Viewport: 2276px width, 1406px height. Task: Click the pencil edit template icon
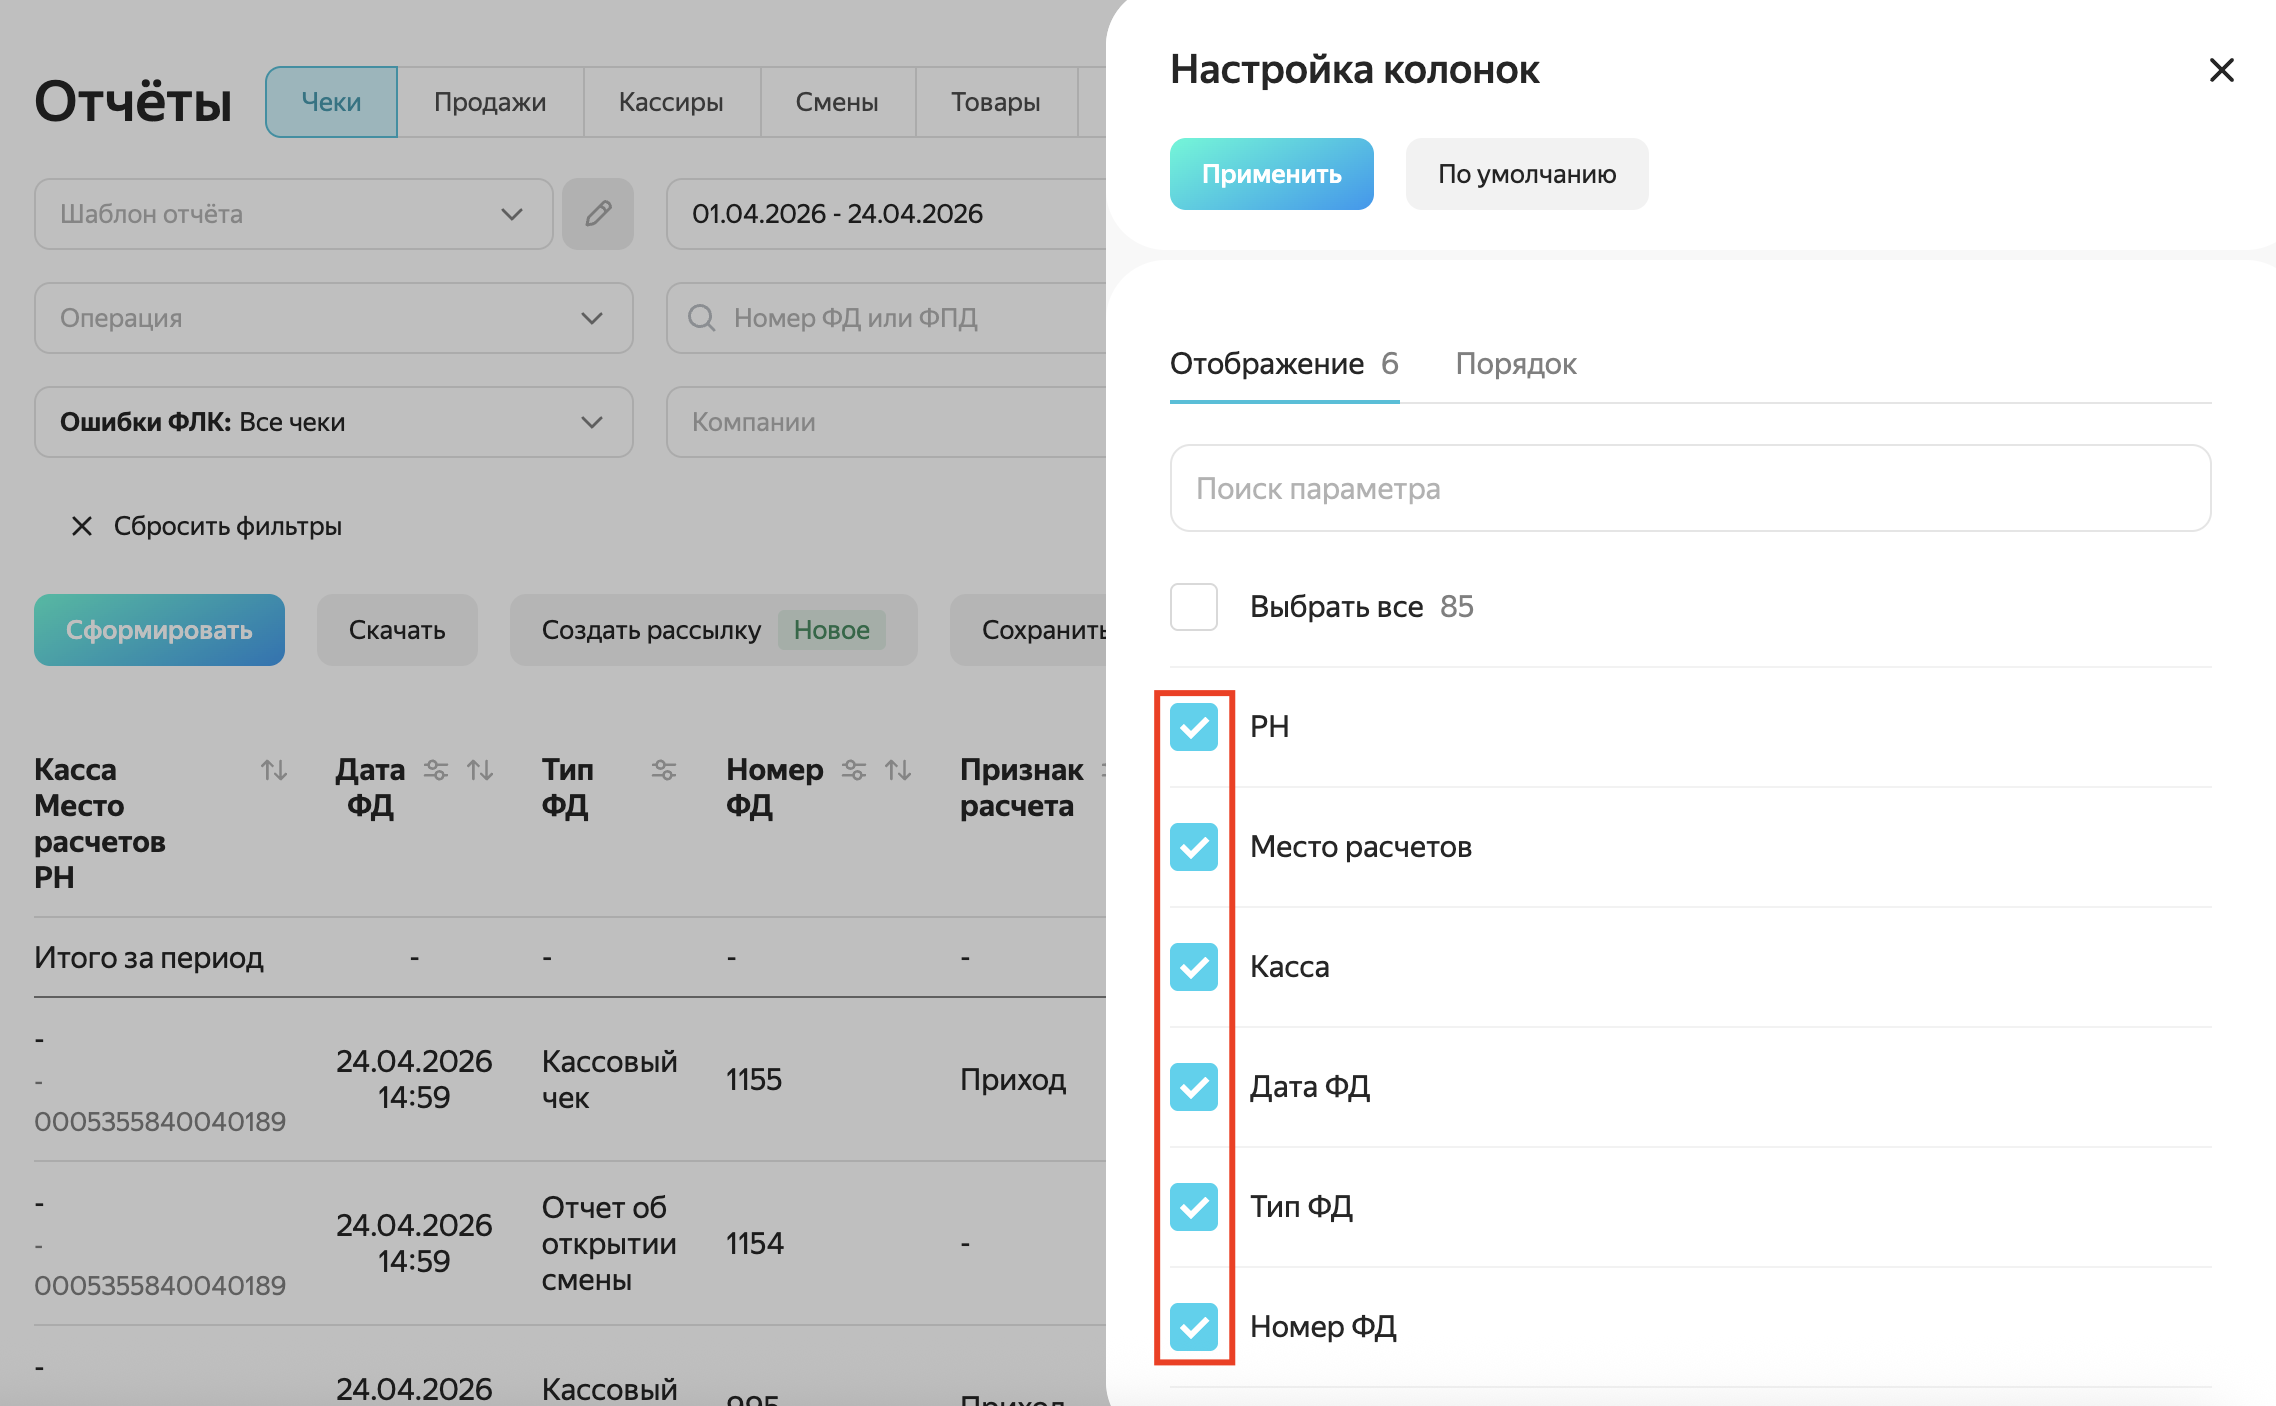[x=598, y=214]
